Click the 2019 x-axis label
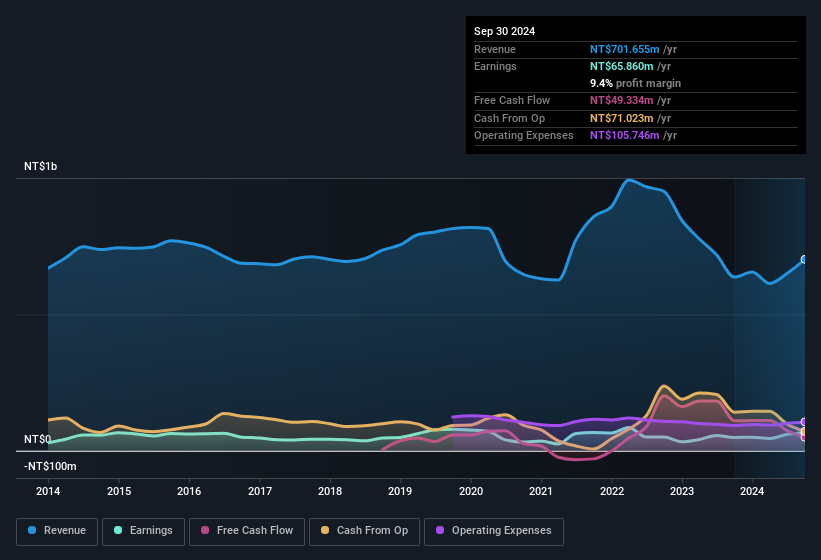821x560 pixels. pyautogui.click(x=400, y=491)
